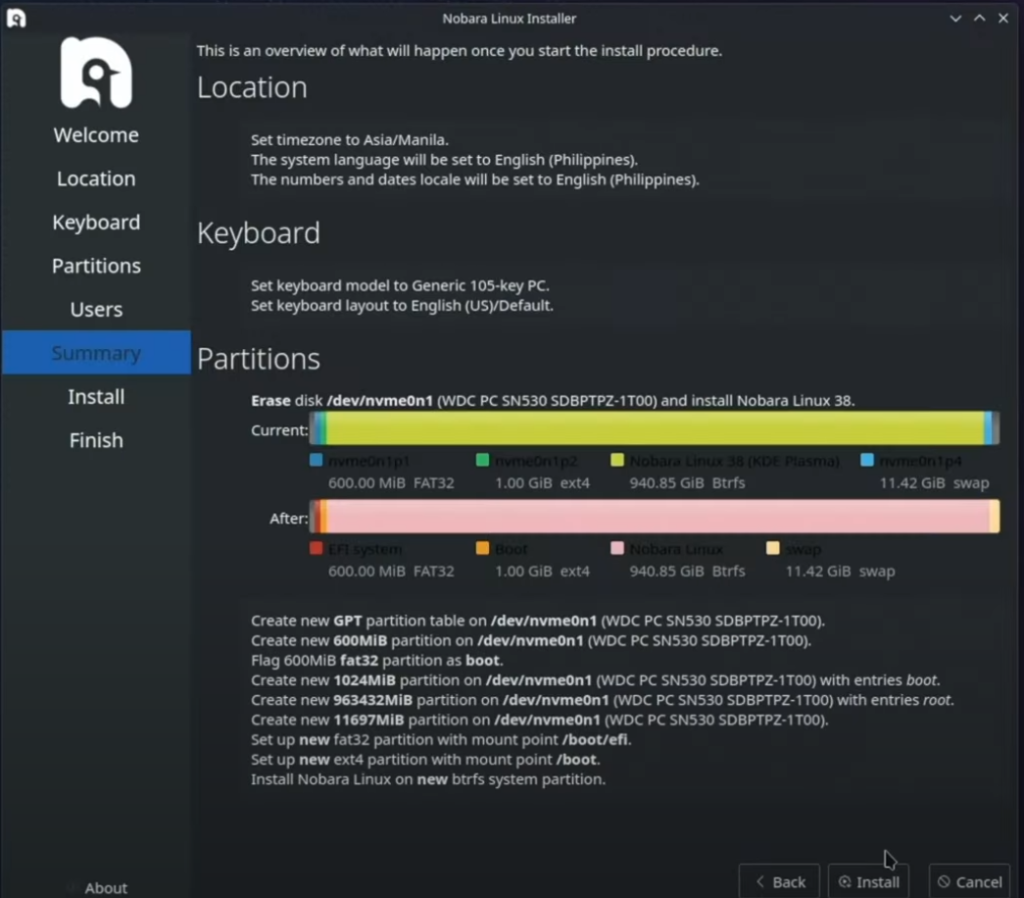The height and width of the screenshot is (898, 1024).
Task: Go back using the Back button
Action: [779, 881]
